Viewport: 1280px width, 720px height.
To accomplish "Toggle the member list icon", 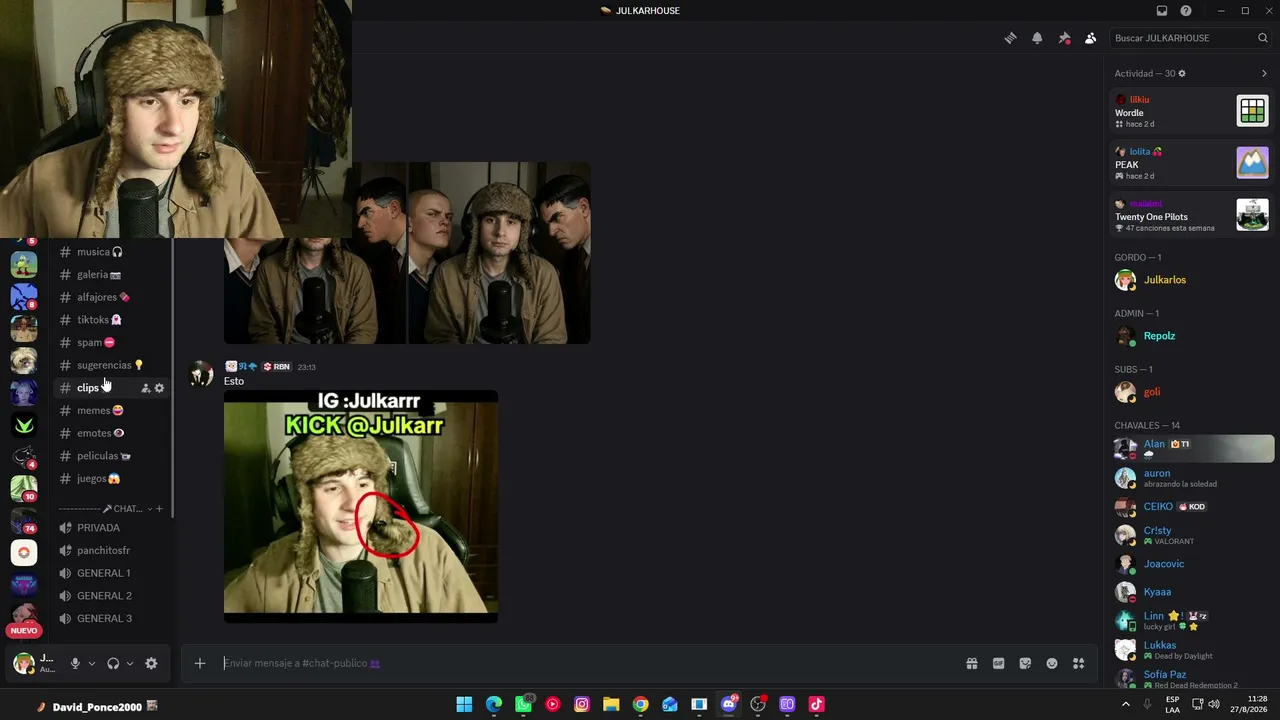I will point(1090,38).
